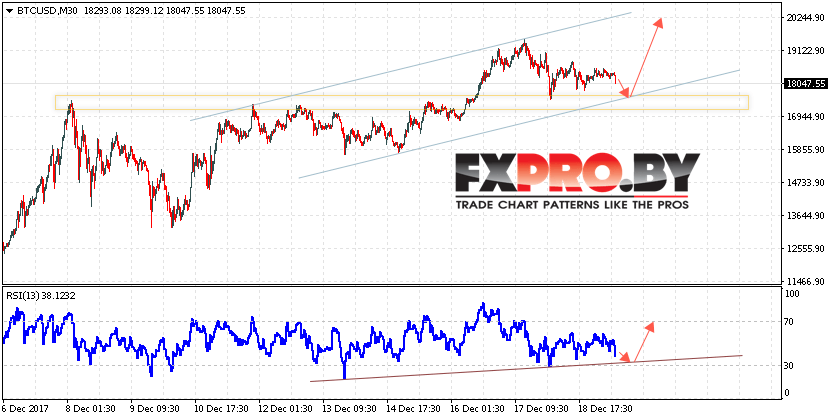This screenshot has height=420, width=829.
Task: Select the lower channel trendline
Action: 519,124
